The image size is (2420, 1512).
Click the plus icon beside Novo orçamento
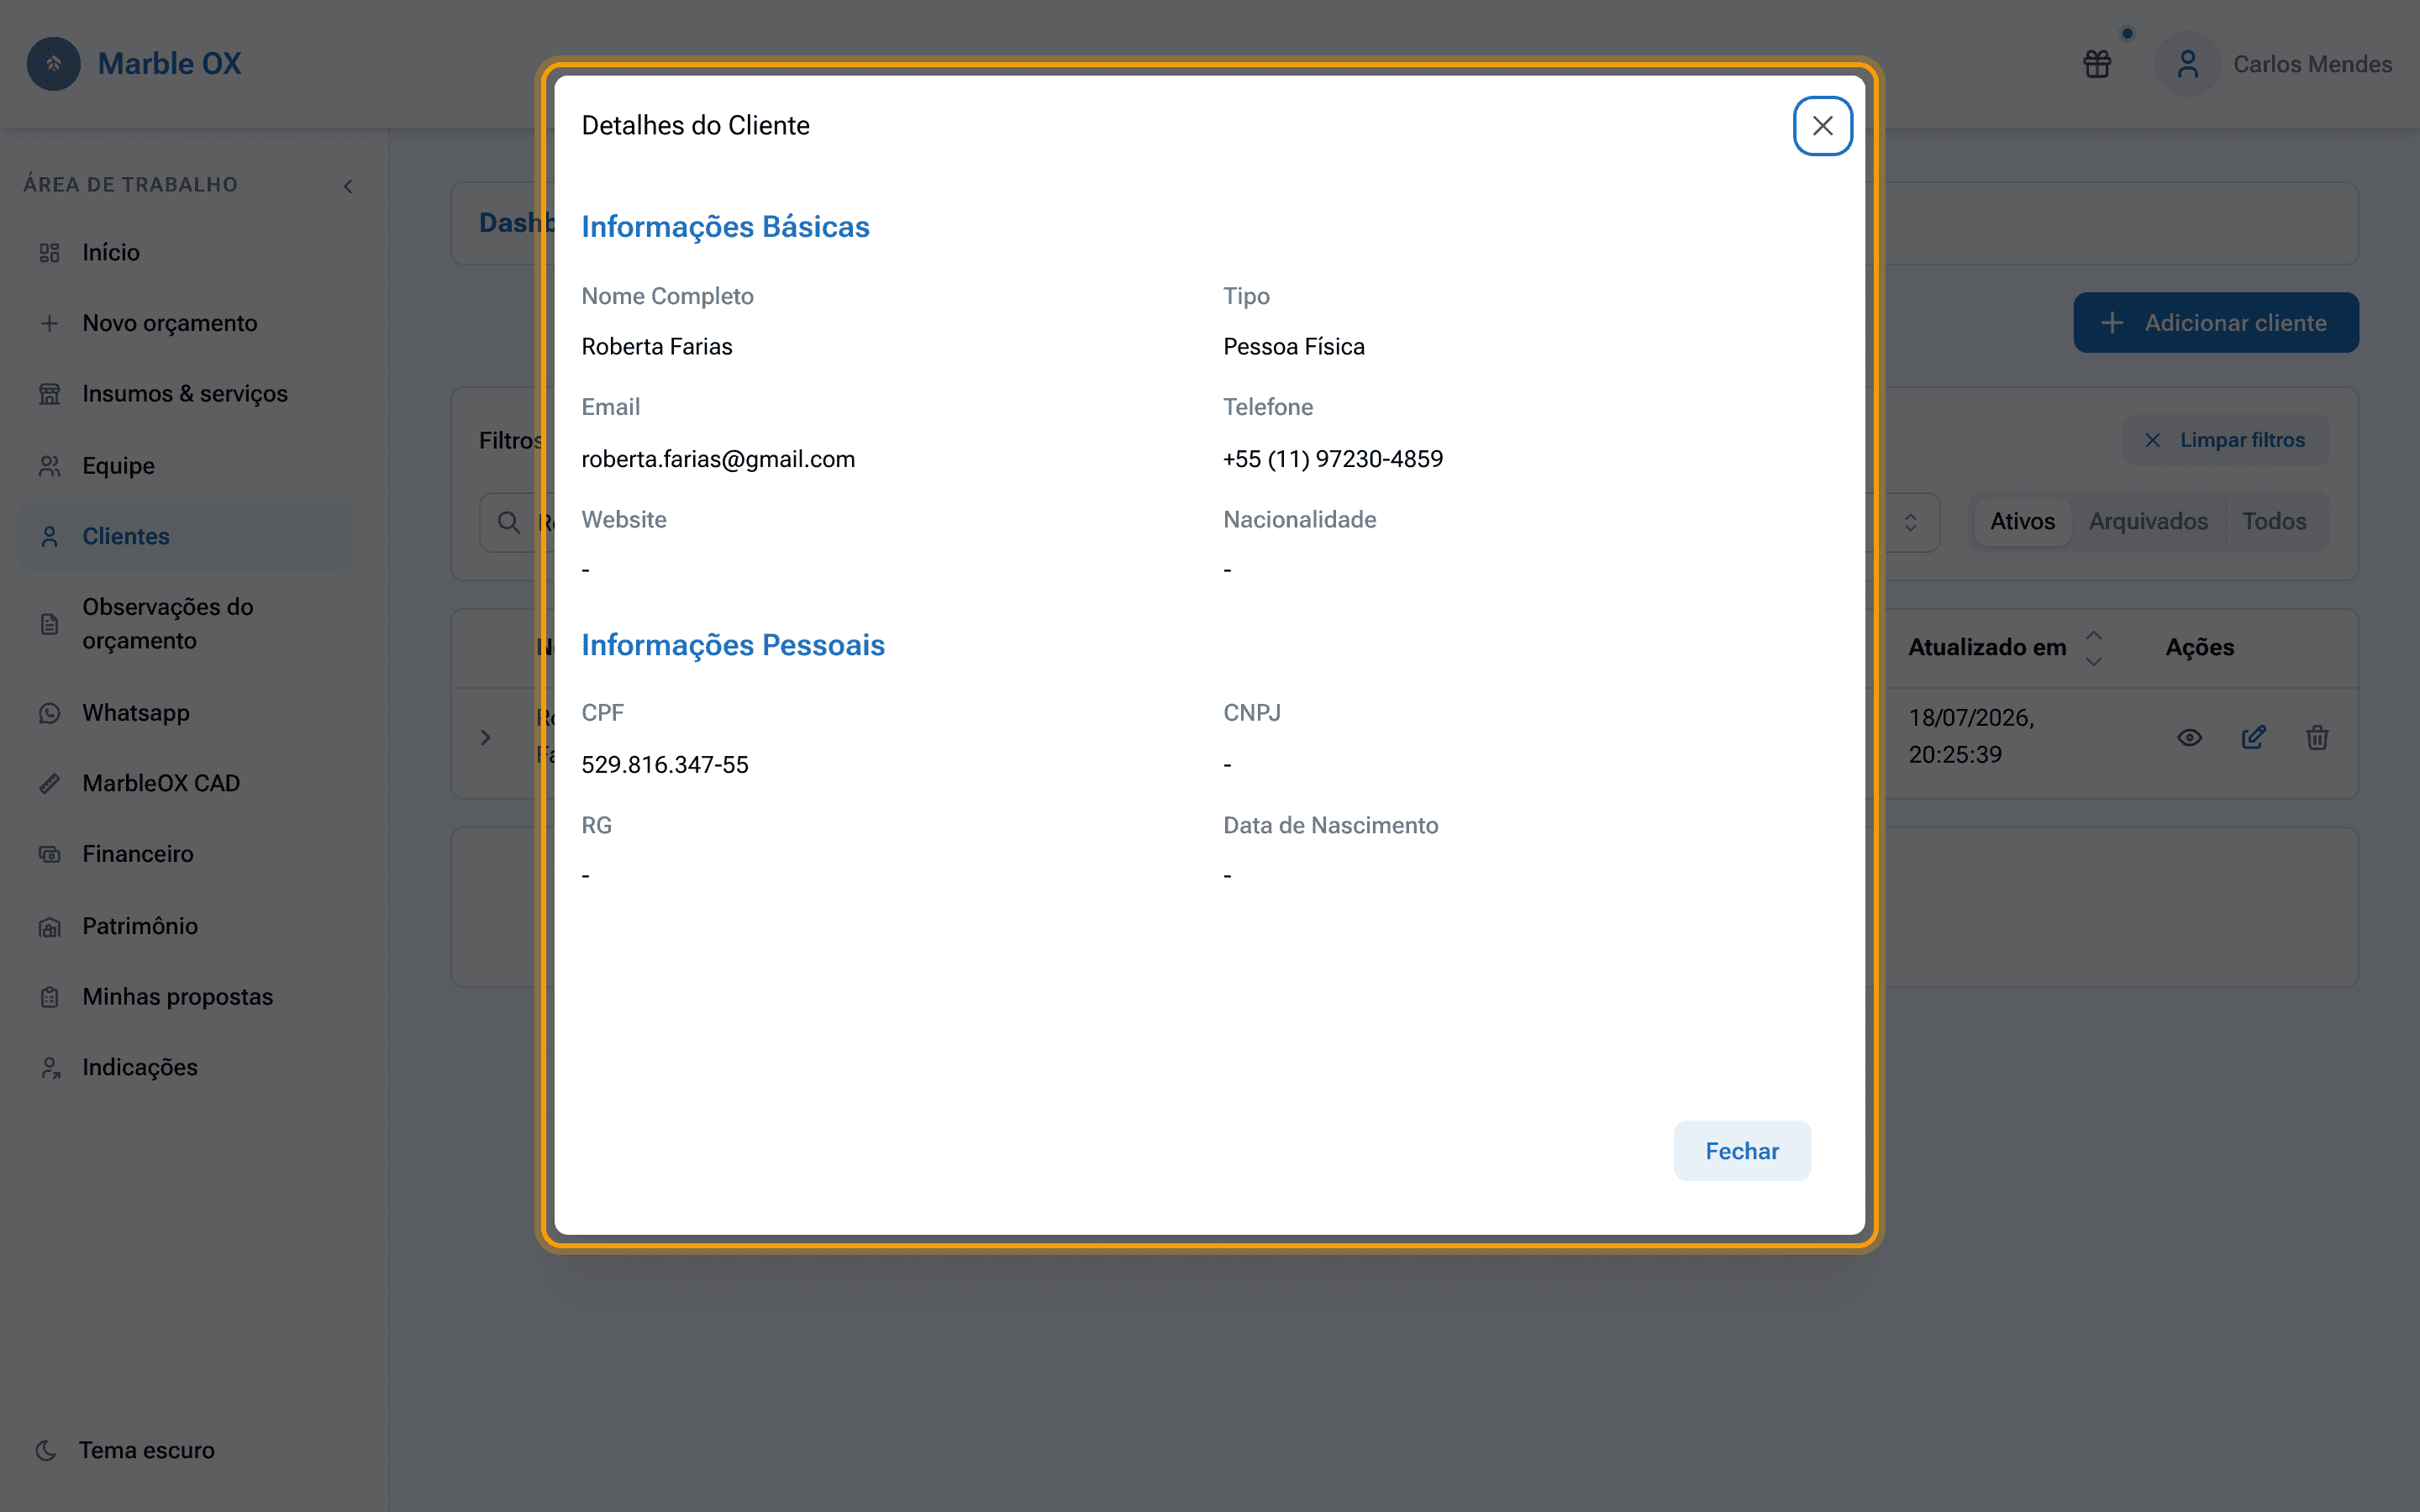[49, 323]
